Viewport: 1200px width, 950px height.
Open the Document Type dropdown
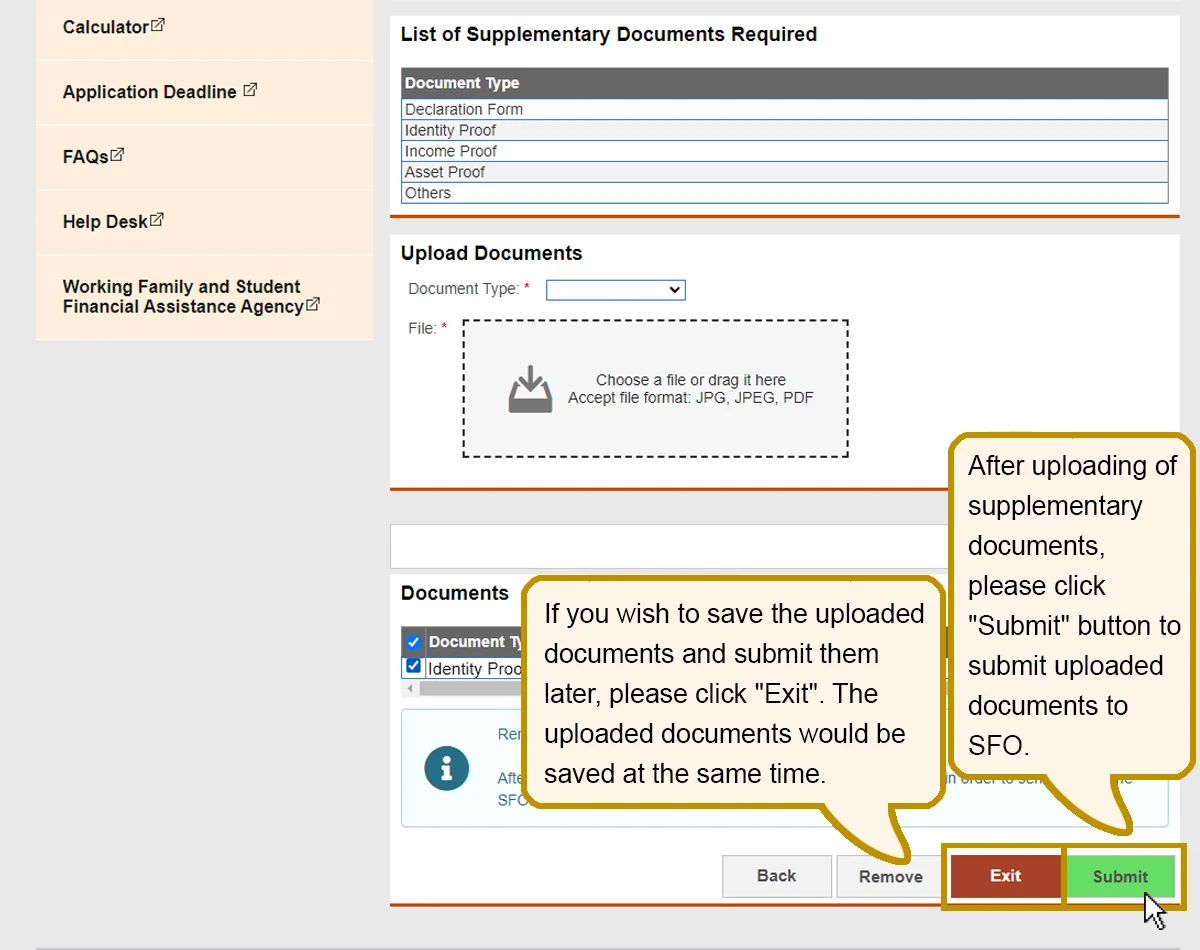pos(616,290)
